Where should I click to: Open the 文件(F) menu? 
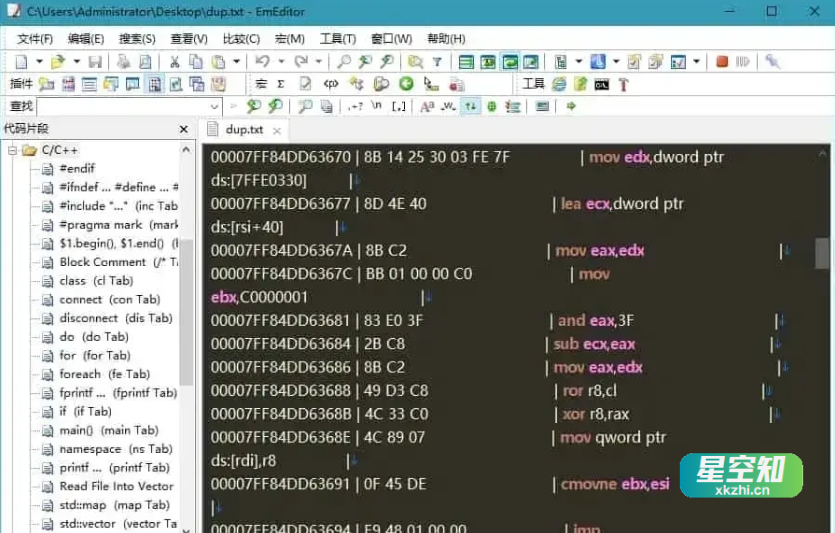click(x=35, y=39)
